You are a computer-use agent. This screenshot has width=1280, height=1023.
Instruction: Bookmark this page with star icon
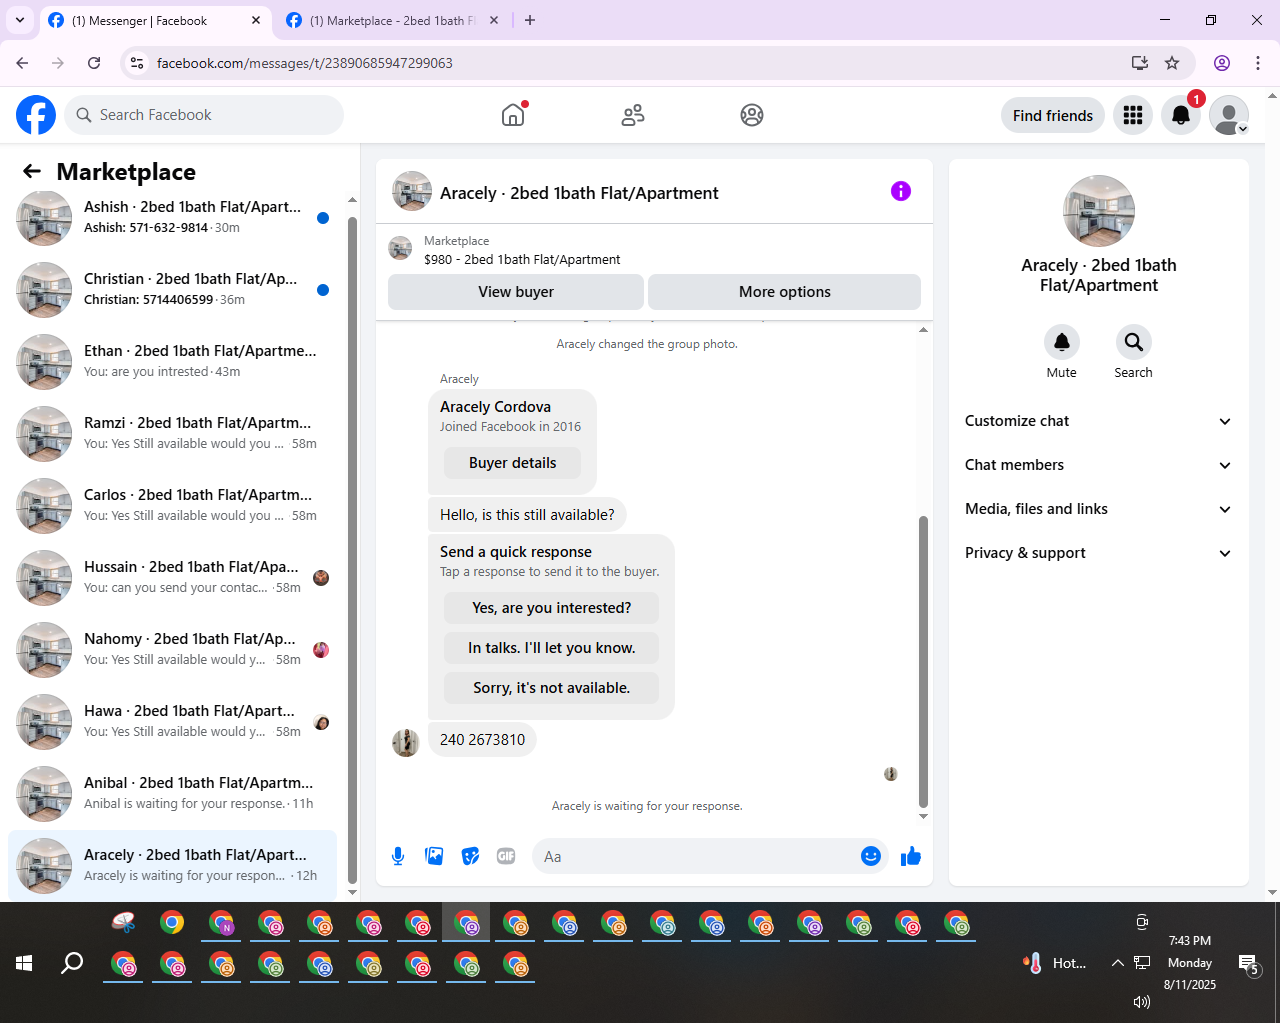point(1172,63)
